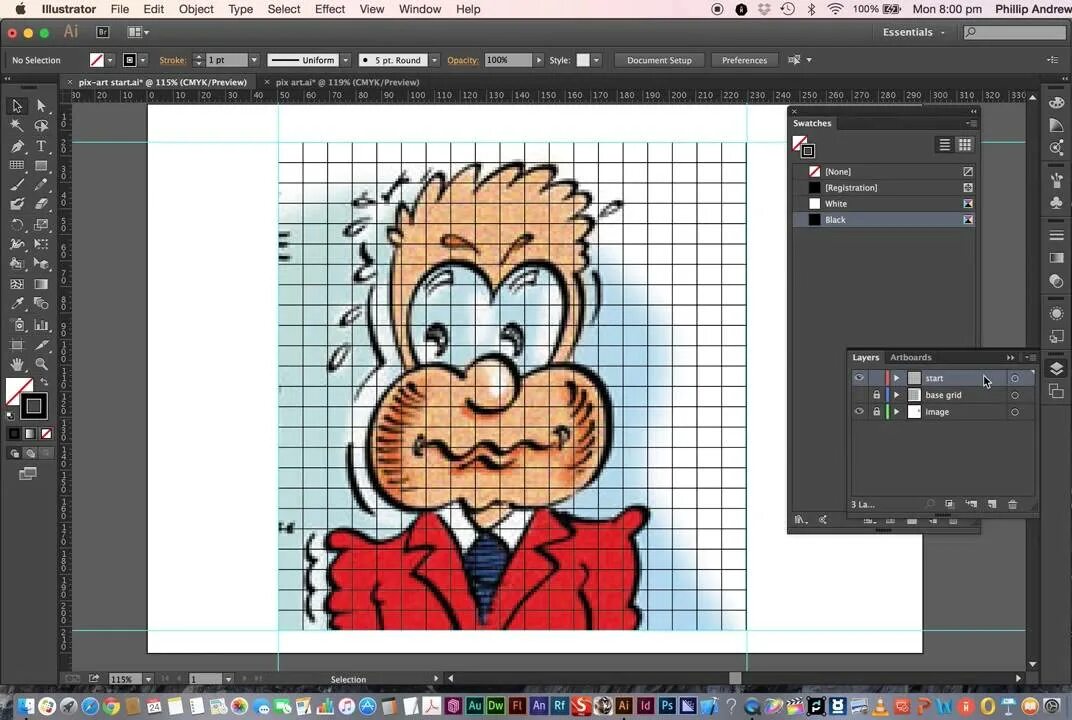Select the Perspective Grid tool
Image resolution: width=1072 pixels, height=720 pixels.
pos(42,264)
